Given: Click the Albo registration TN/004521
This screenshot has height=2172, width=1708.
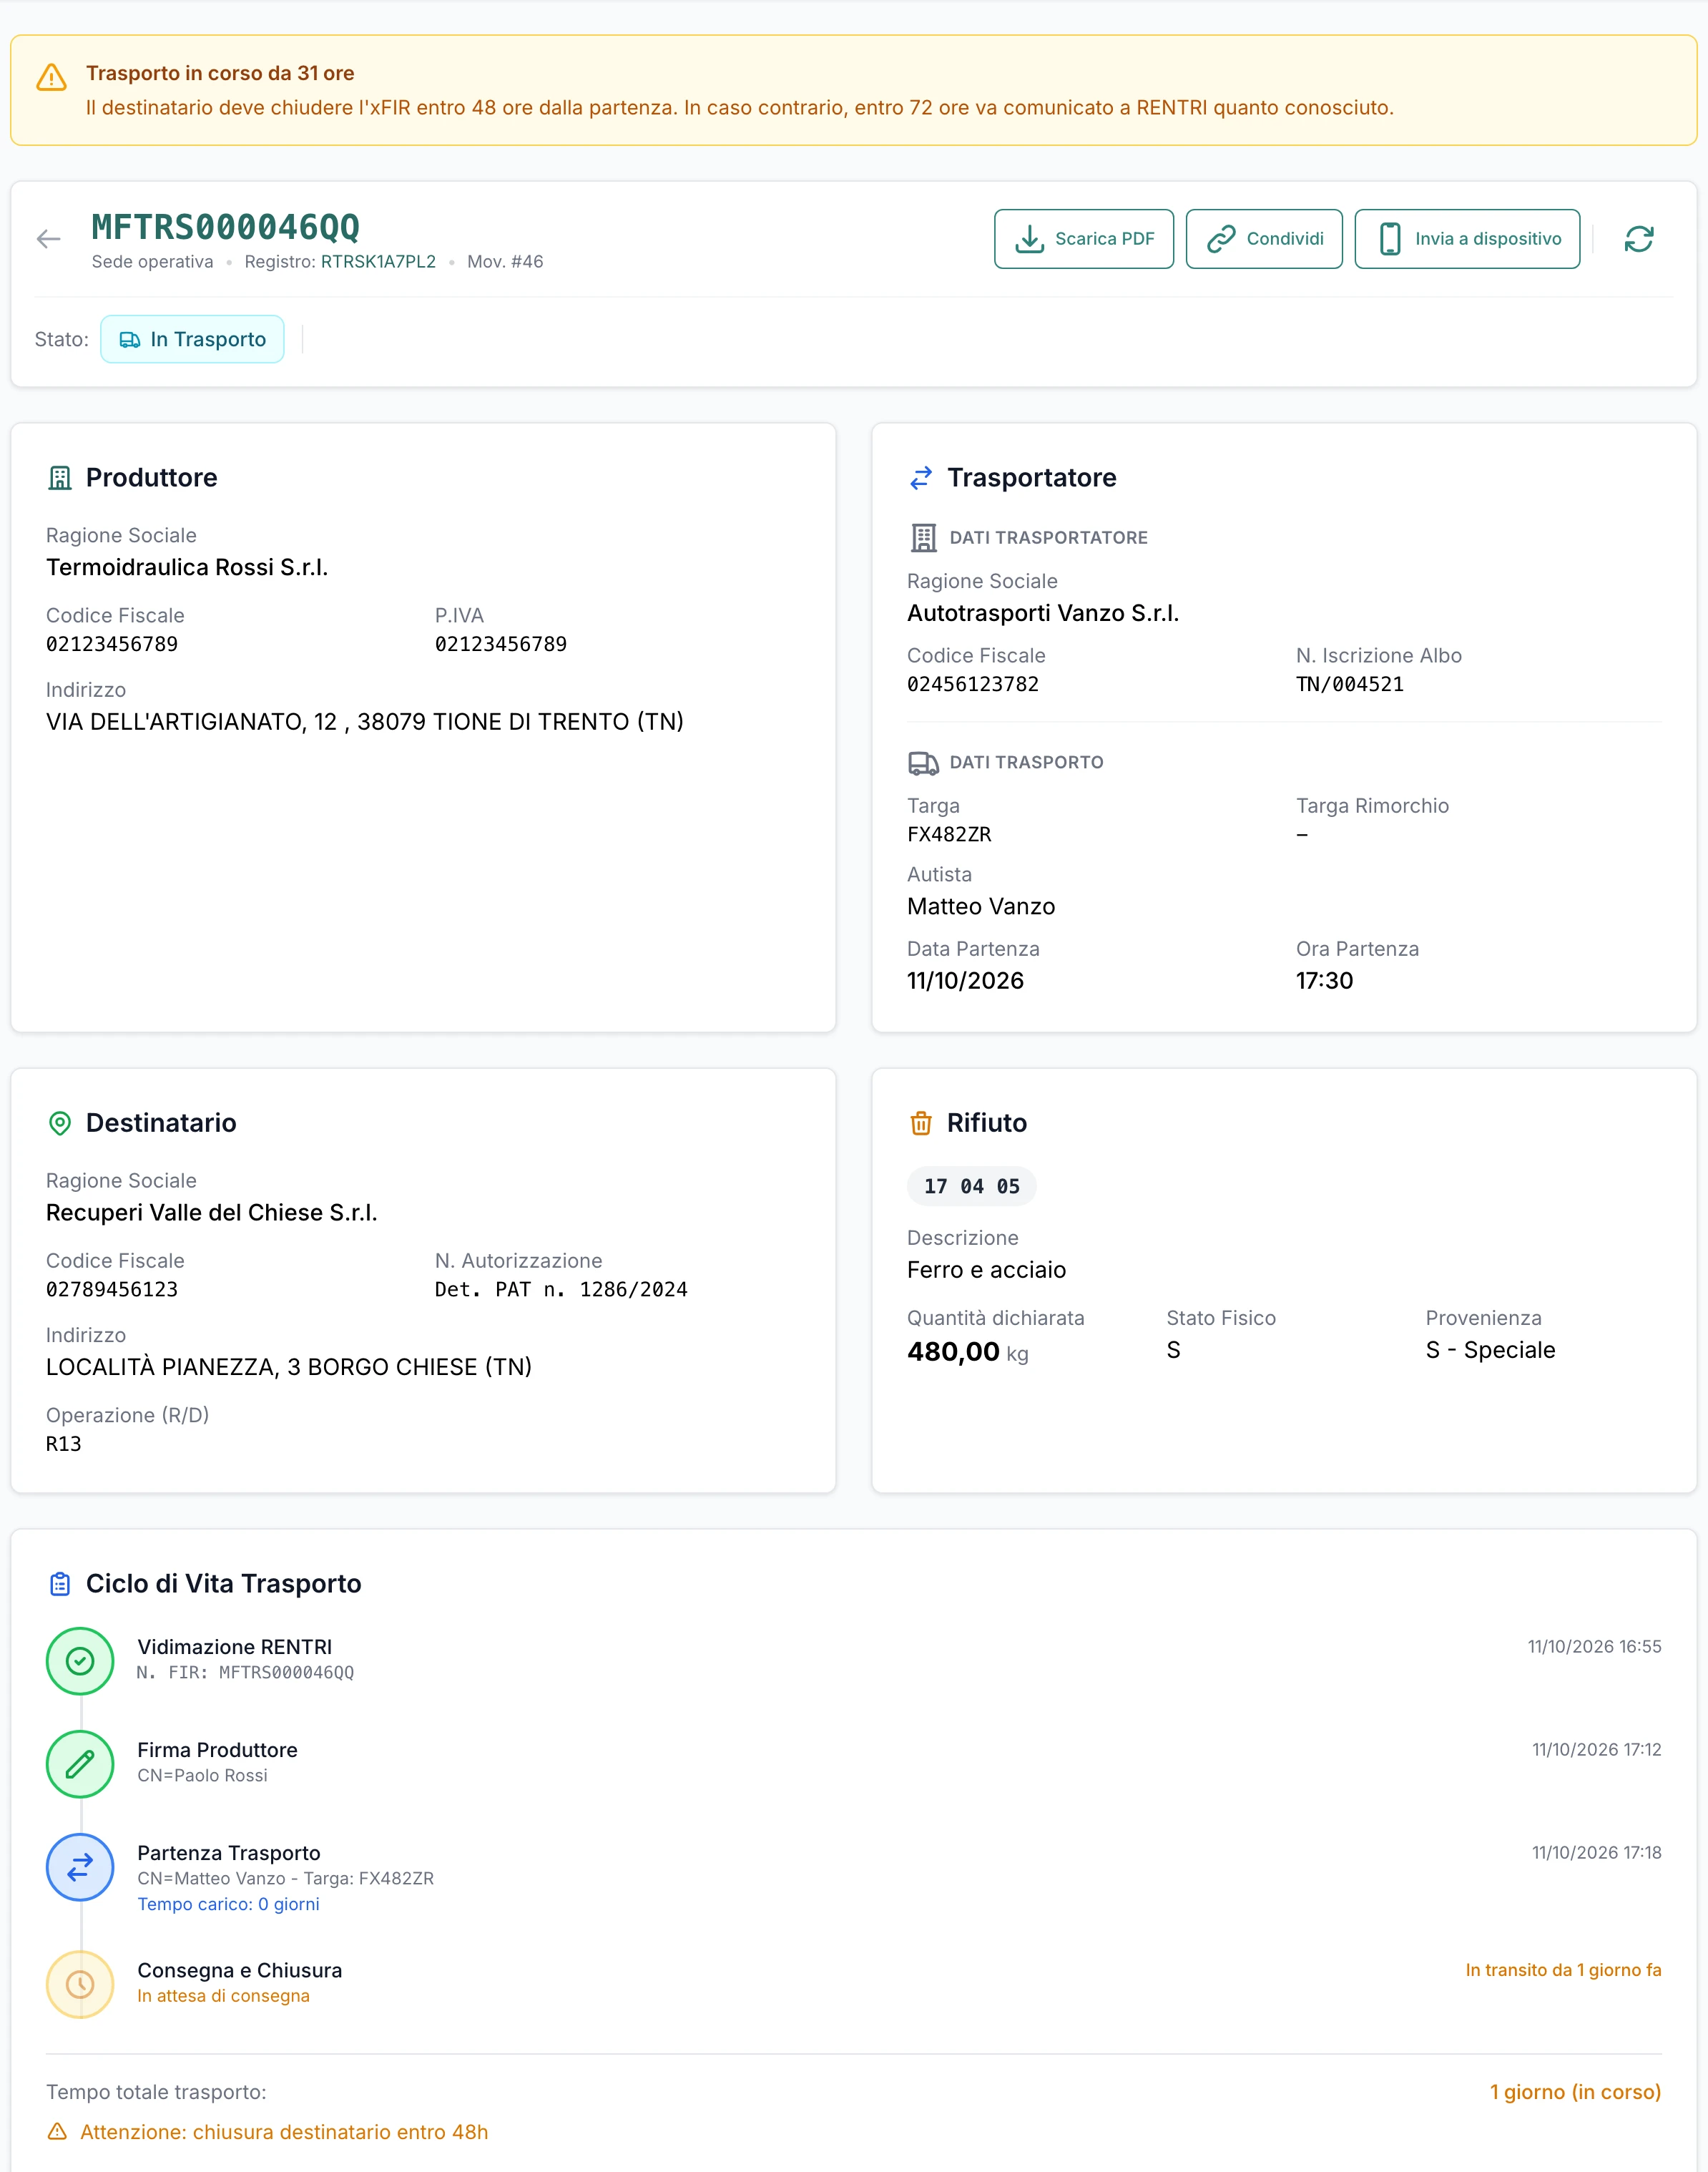Looking at the screenshot, I should tap(1349, 684).
